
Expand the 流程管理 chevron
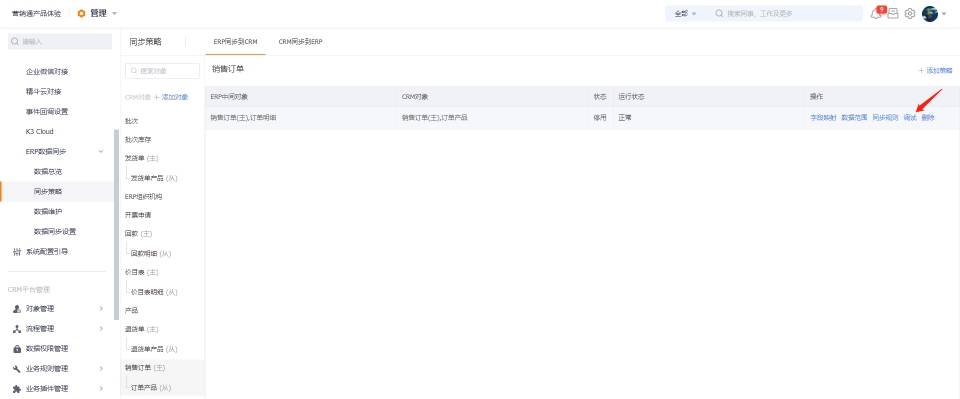pos(101,329)
